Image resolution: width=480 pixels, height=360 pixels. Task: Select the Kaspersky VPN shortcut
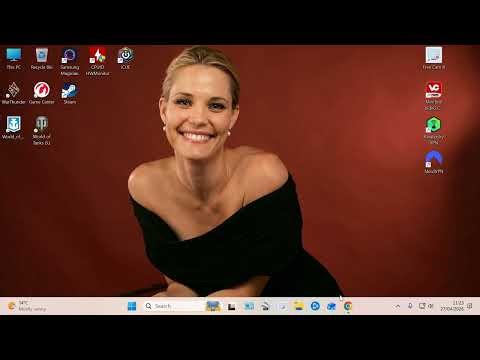(x=433, y=130)
